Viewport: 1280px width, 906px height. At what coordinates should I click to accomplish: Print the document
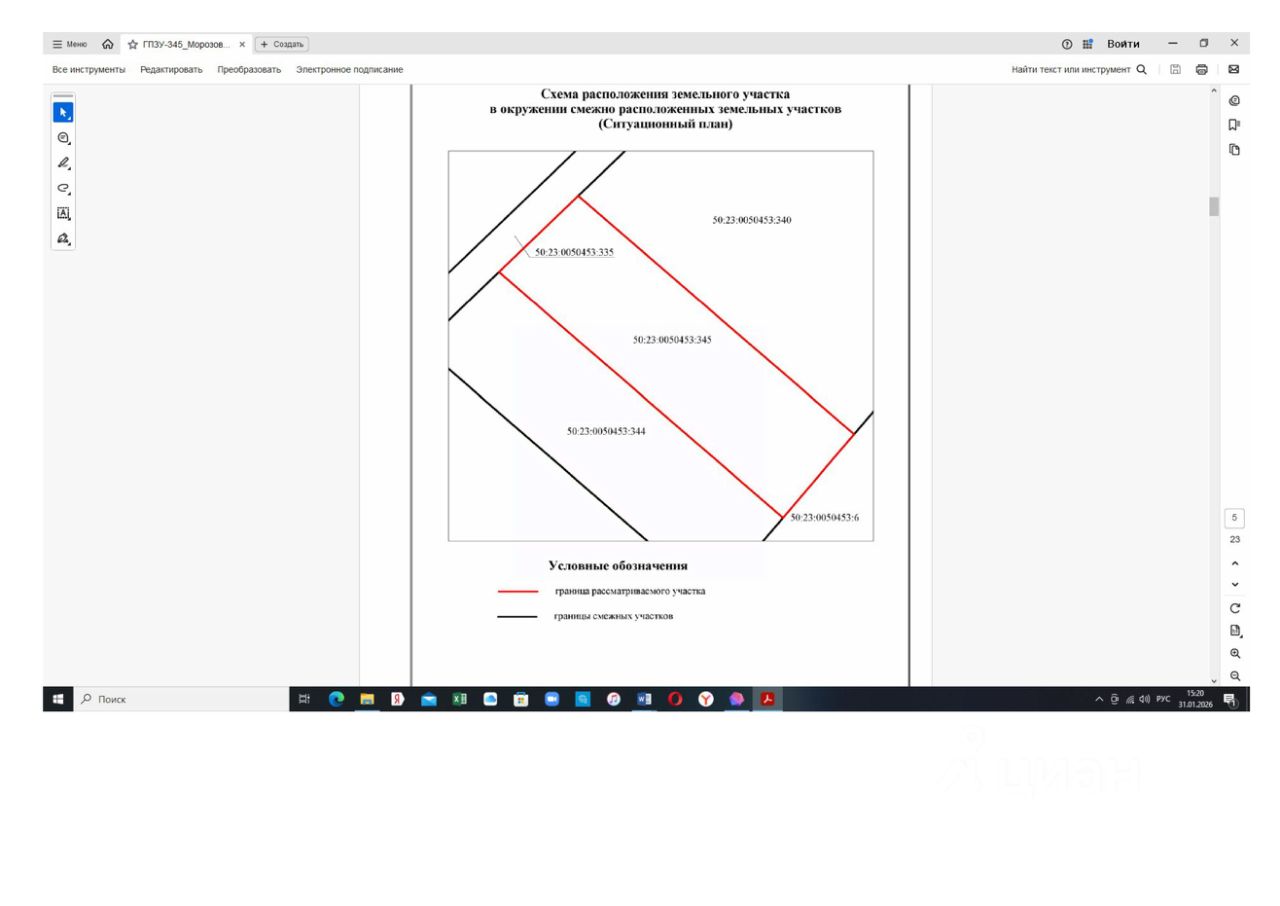[1202, 69]
